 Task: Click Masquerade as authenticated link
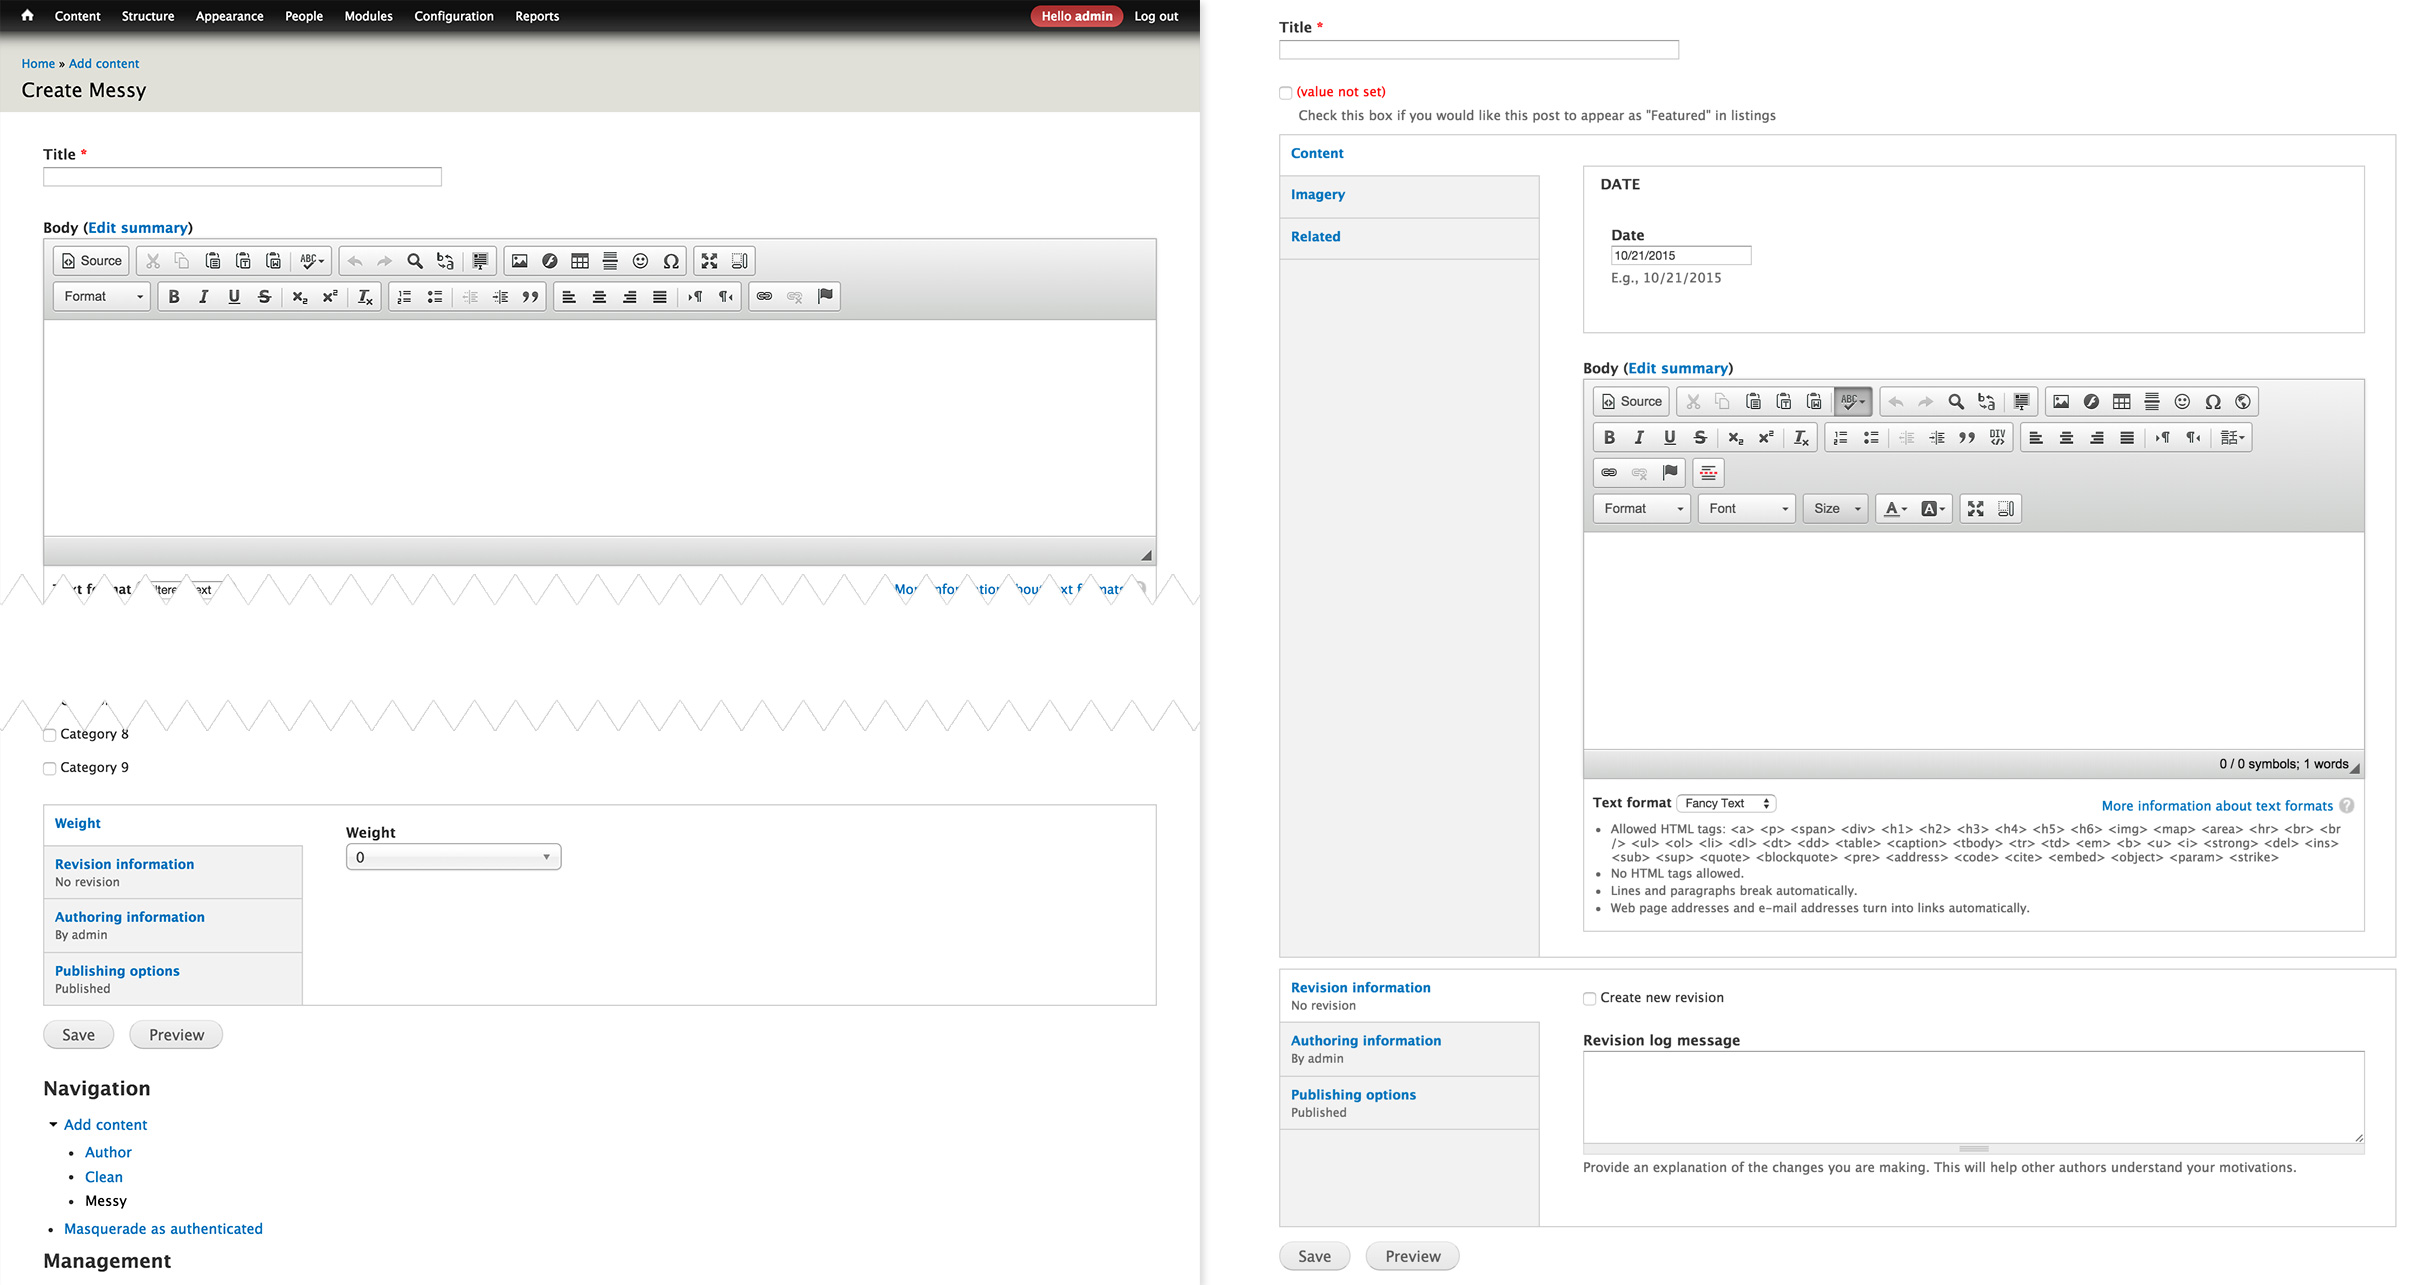(x=163, y=1229)
